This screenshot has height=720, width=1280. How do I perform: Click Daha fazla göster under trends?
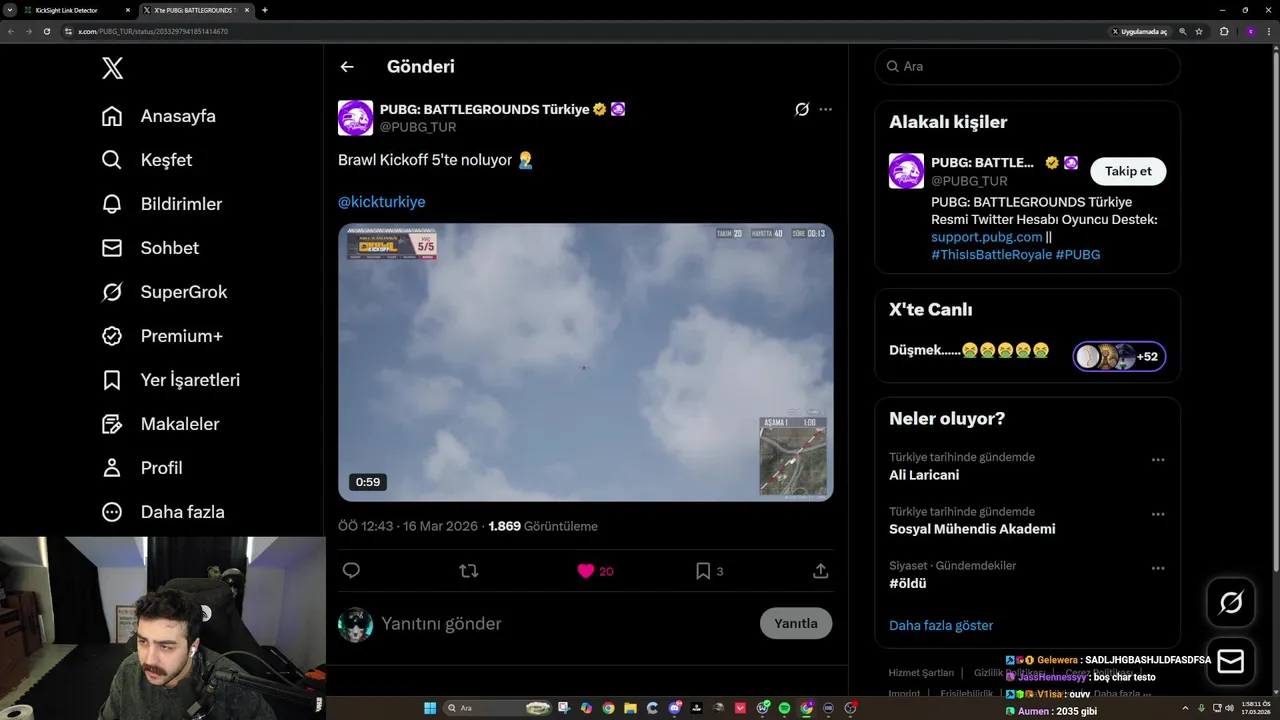click(x=941, y=626)
